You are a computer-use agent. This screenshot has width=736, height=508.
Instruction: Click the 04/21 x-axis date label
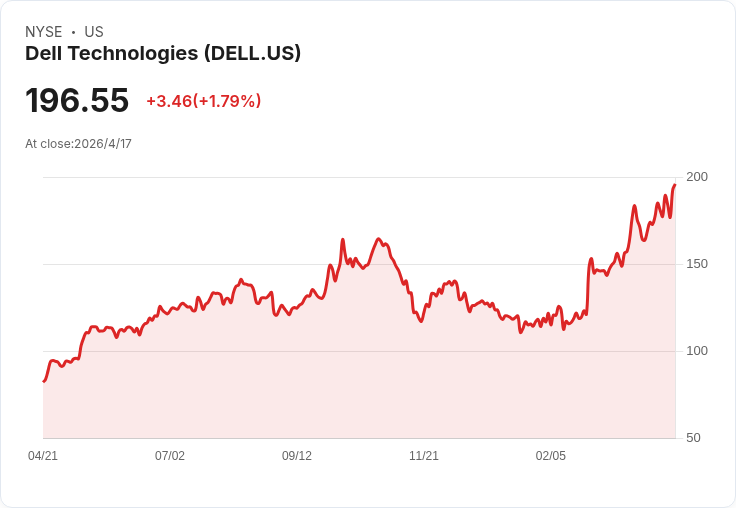[43, 456]
